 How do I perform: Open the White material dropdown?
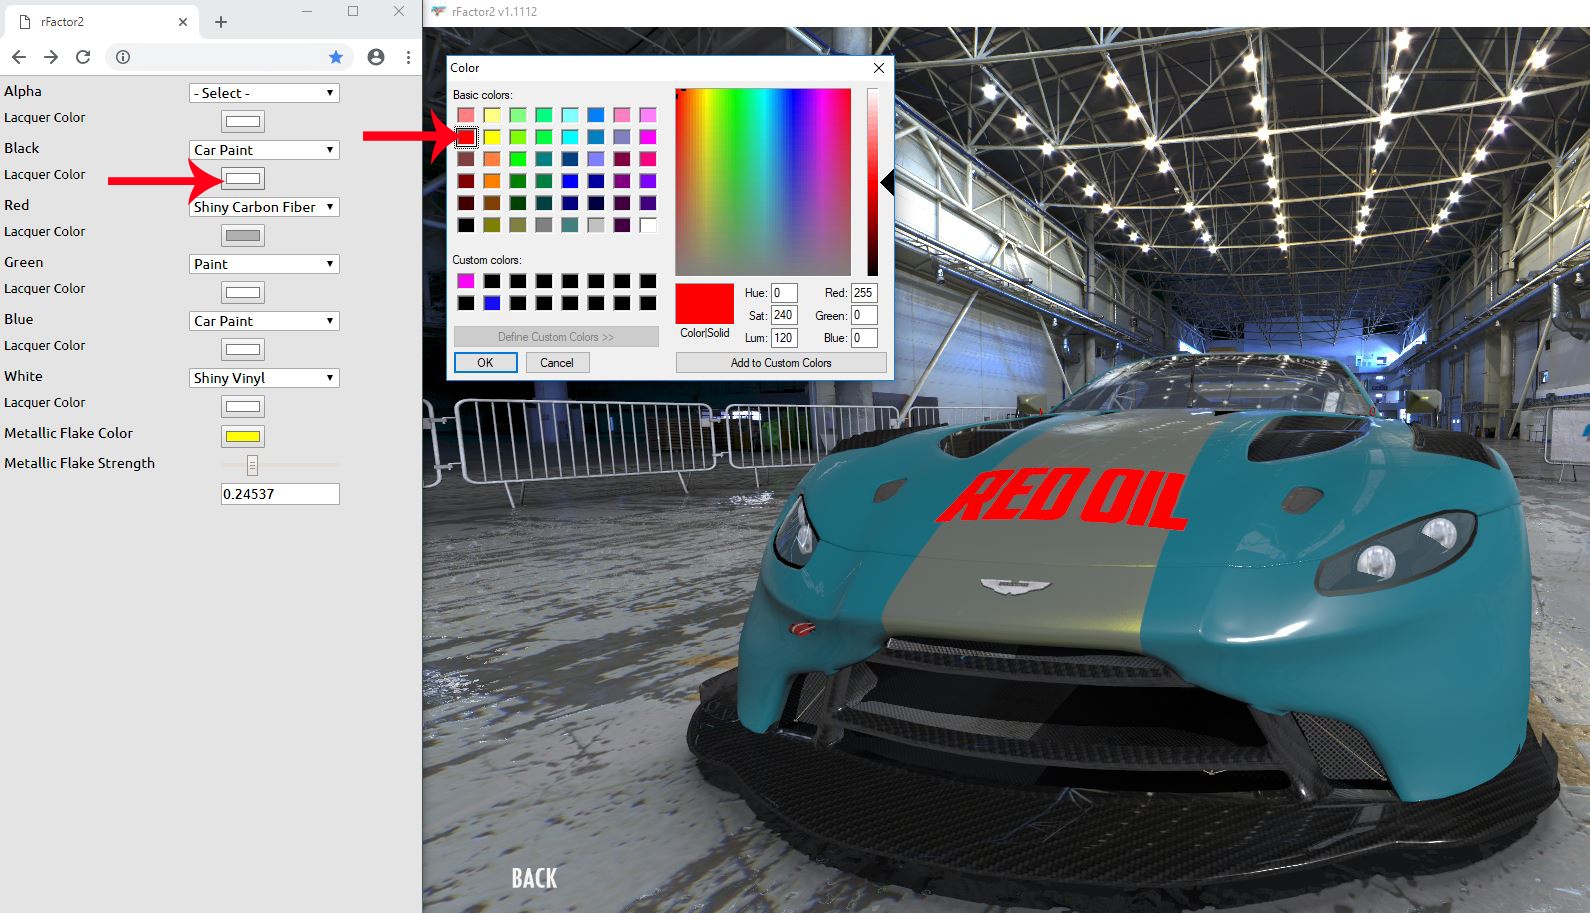264,378
